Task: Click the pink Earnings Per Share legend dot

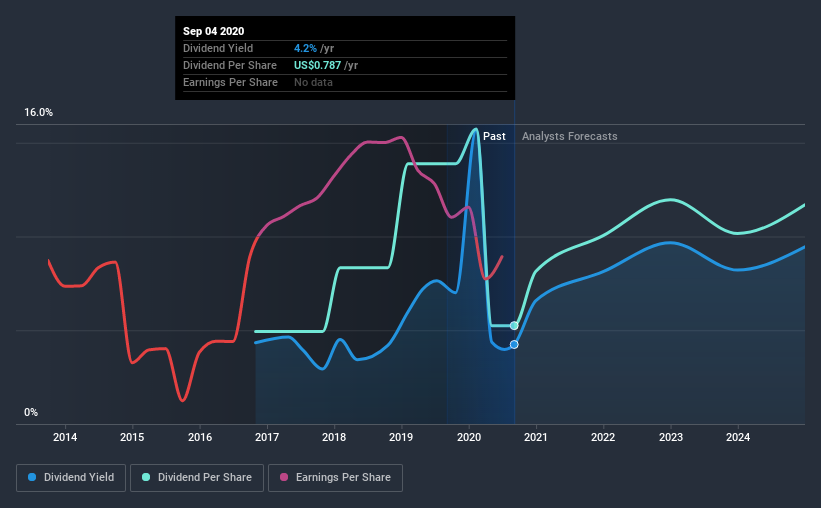Action: click(284, 477)
